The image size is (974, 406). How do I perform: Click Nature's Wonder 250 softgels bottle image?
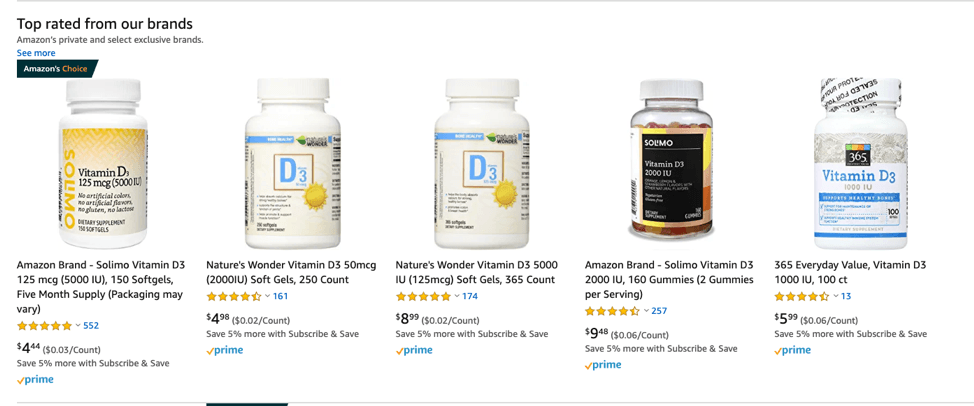293,164
